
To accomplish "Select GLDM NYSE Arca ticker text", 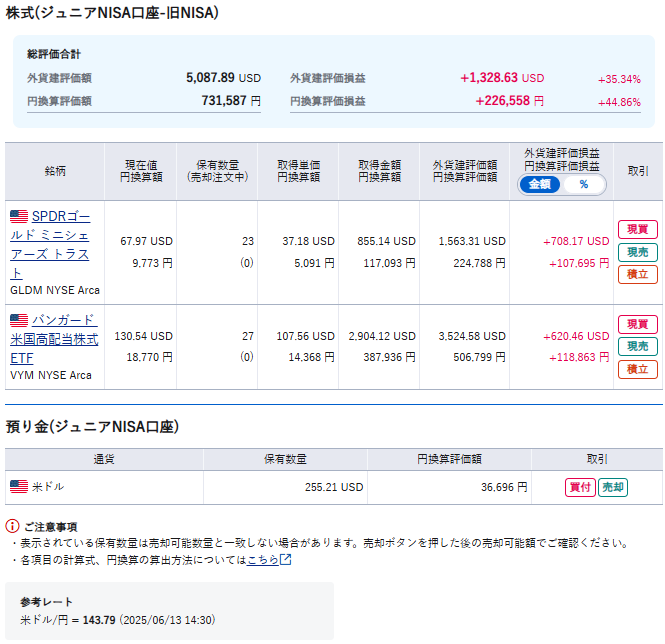I will pos(55,290).
